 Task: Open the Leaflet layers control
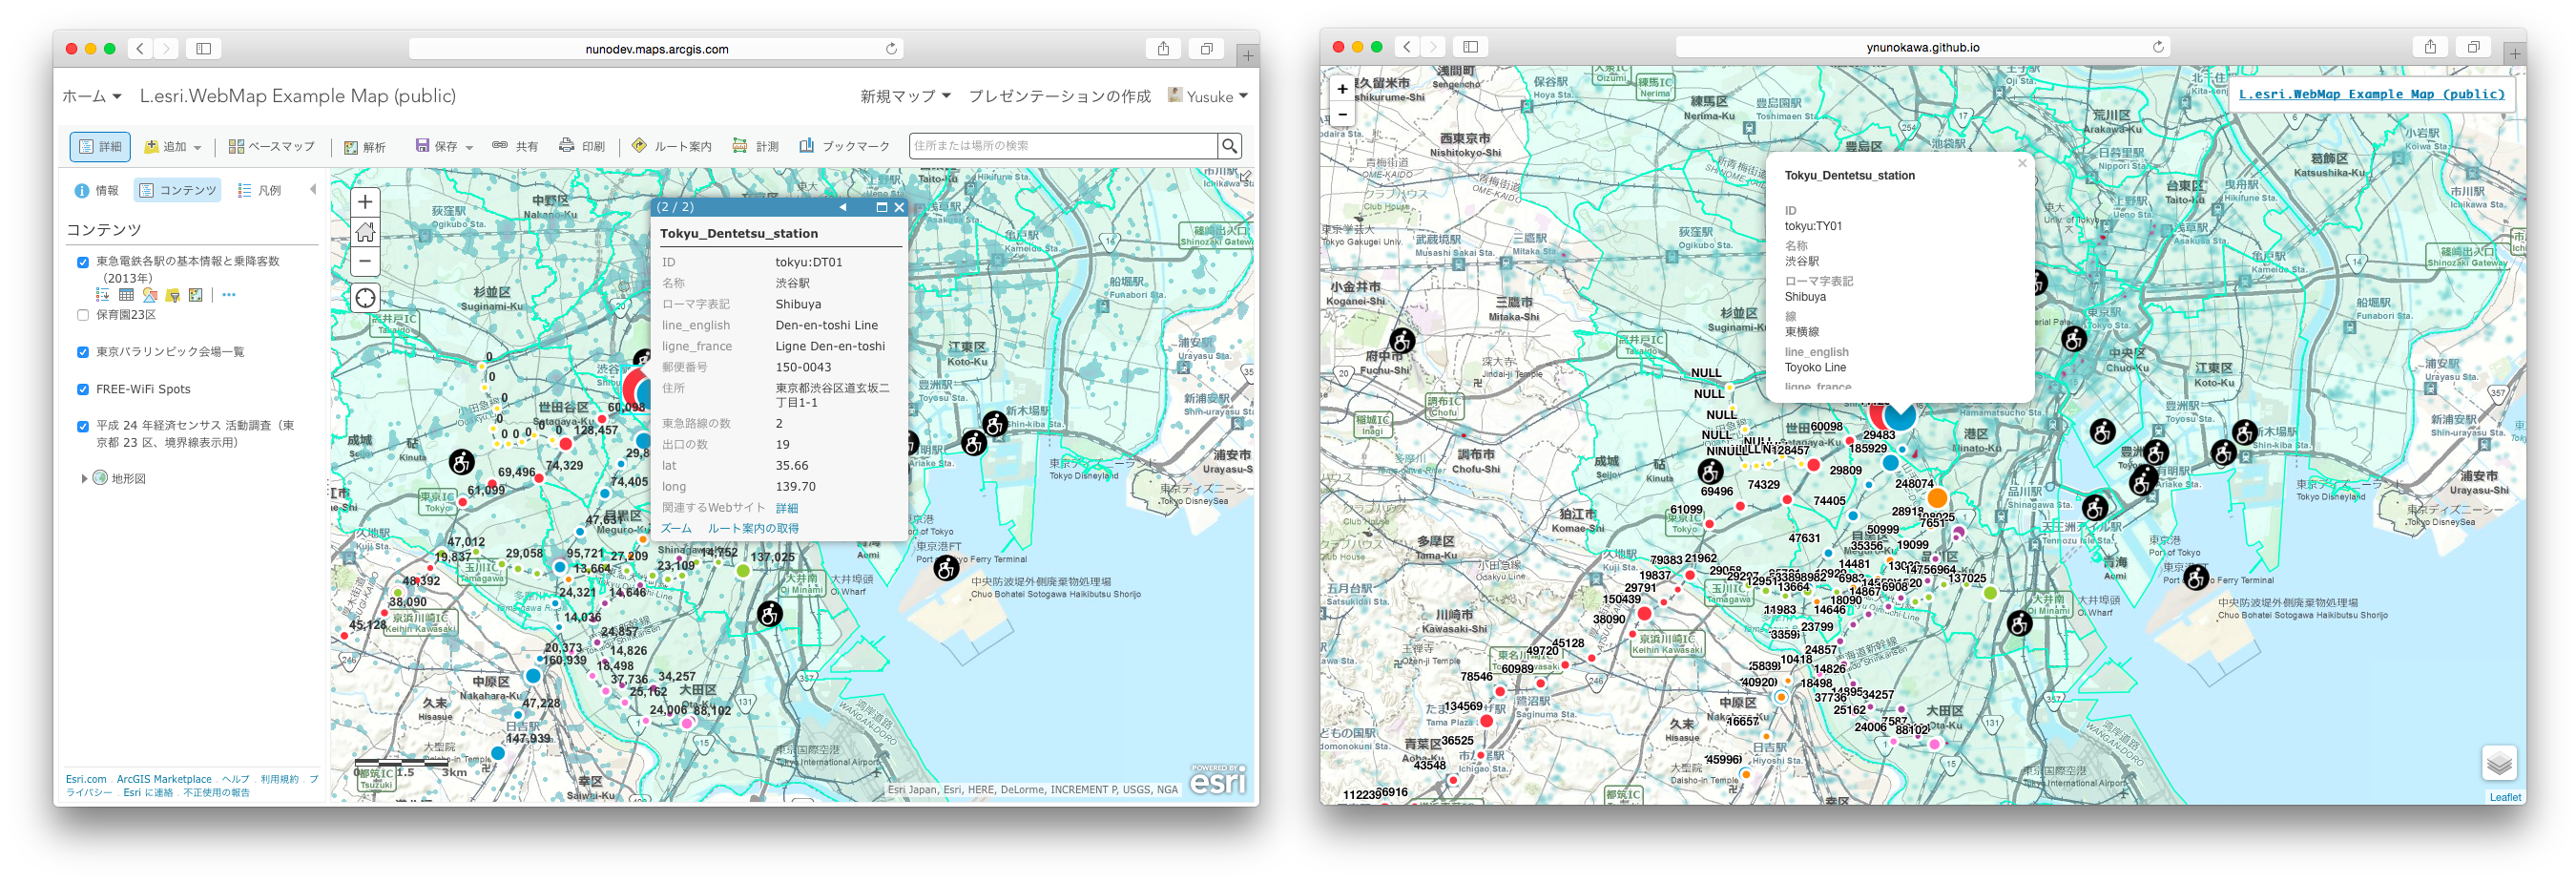(x=2499, y=764)
